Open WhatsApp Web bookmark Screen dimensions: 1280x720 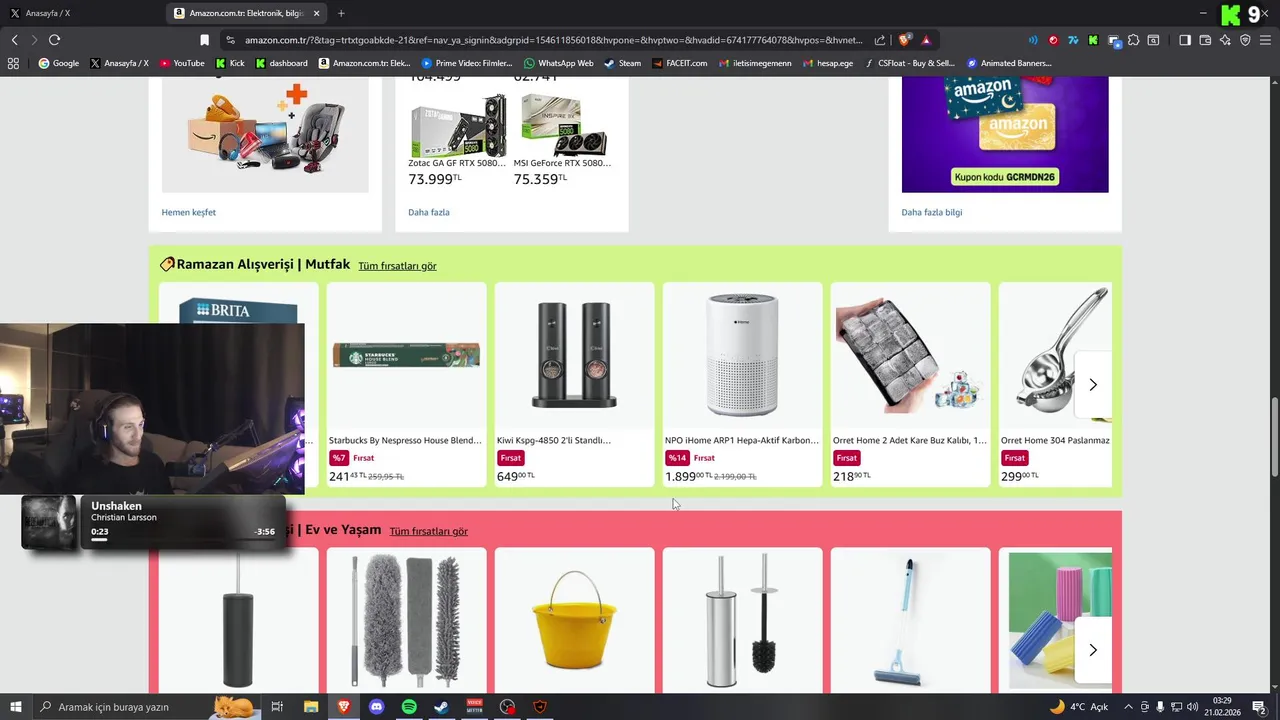coord(558,63)
